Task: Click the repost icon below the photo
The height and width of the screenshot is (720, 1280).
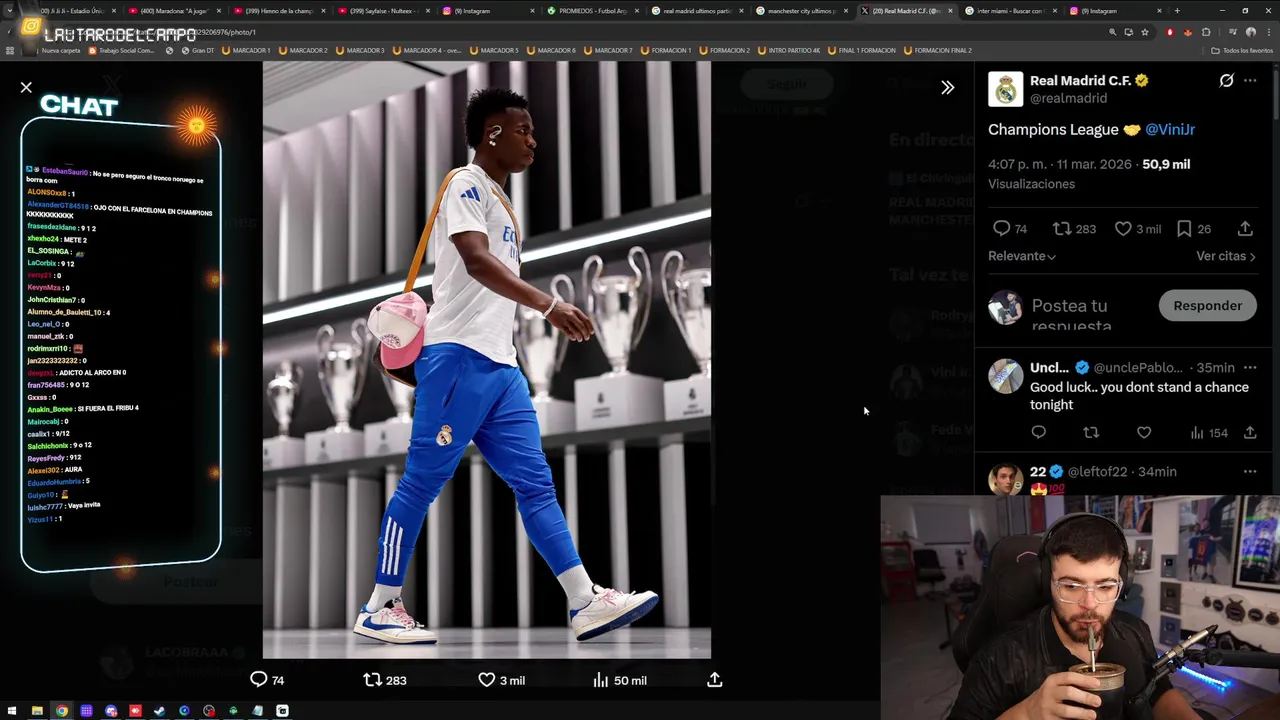Action: (x=372, y=680)
